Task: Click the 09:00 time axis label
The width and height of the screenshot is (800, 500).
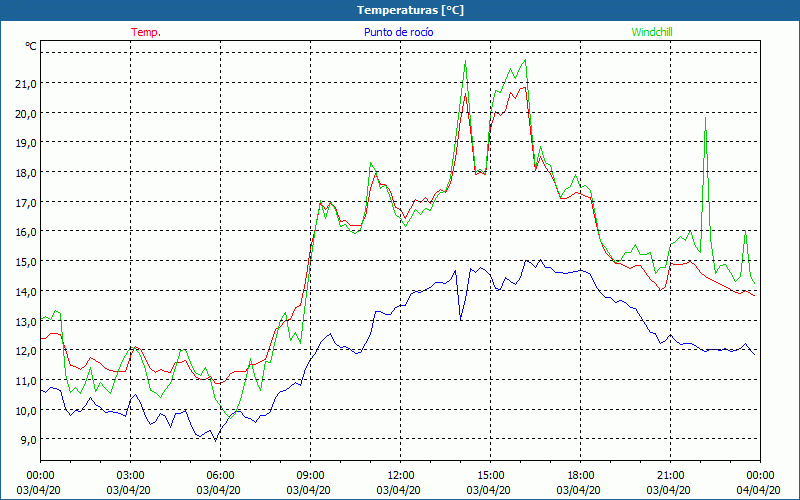Action: 310,476
